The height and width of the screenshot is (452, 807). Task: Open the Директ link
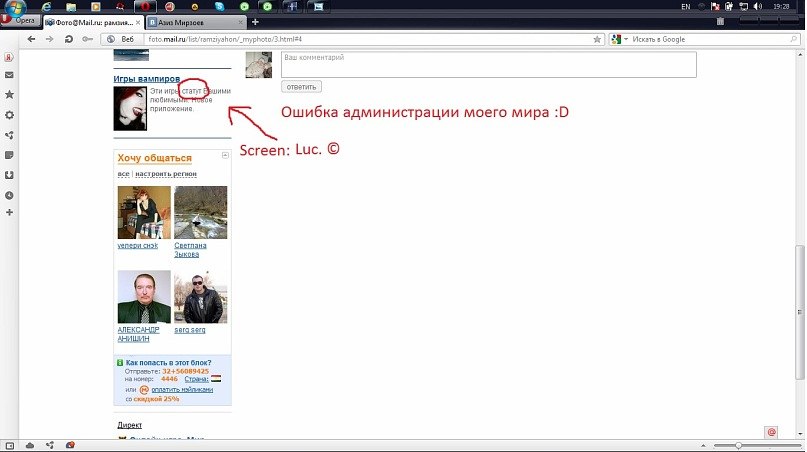click(129, 425)
